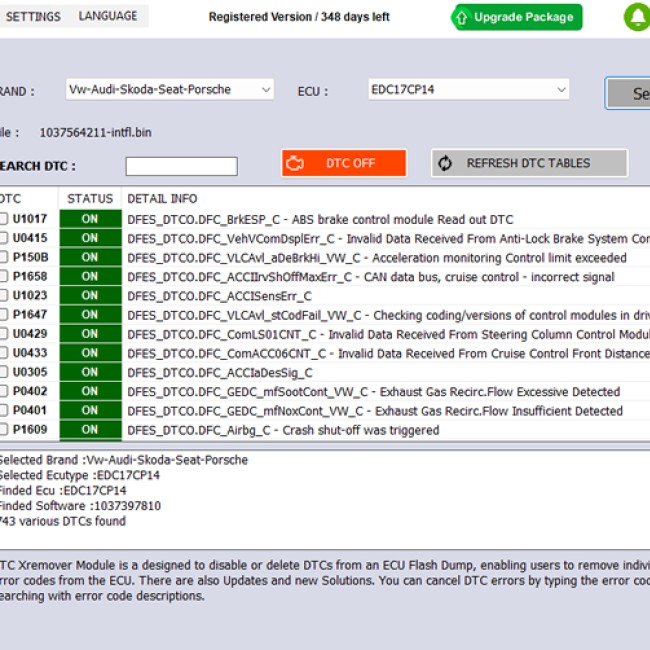This screenshot has height=650, width=650.
Task: Click the 743 various DTCs found line
Action: click(x=62, y=521)
